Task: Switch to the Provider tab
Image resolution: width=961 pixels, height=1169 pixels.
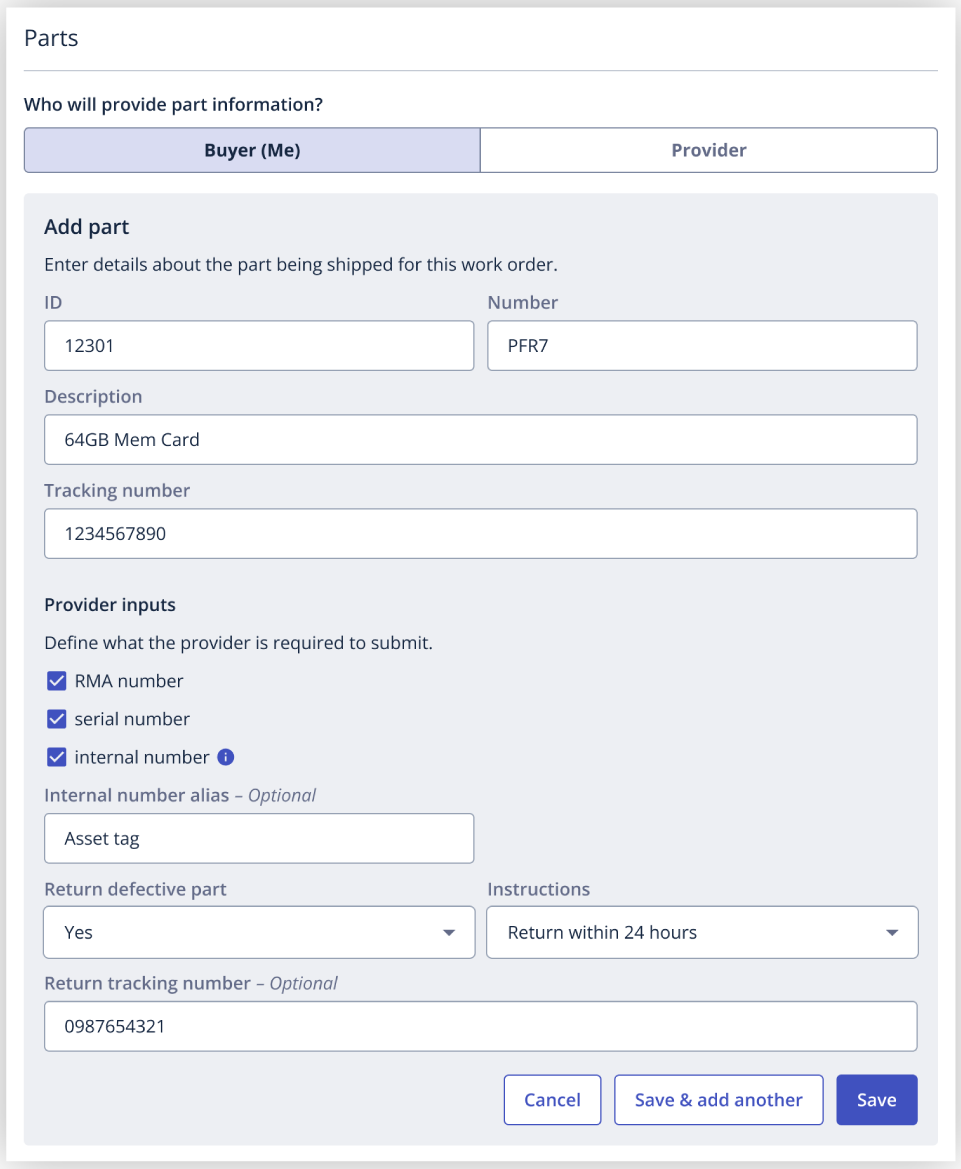Action: [x=709, y=150]
